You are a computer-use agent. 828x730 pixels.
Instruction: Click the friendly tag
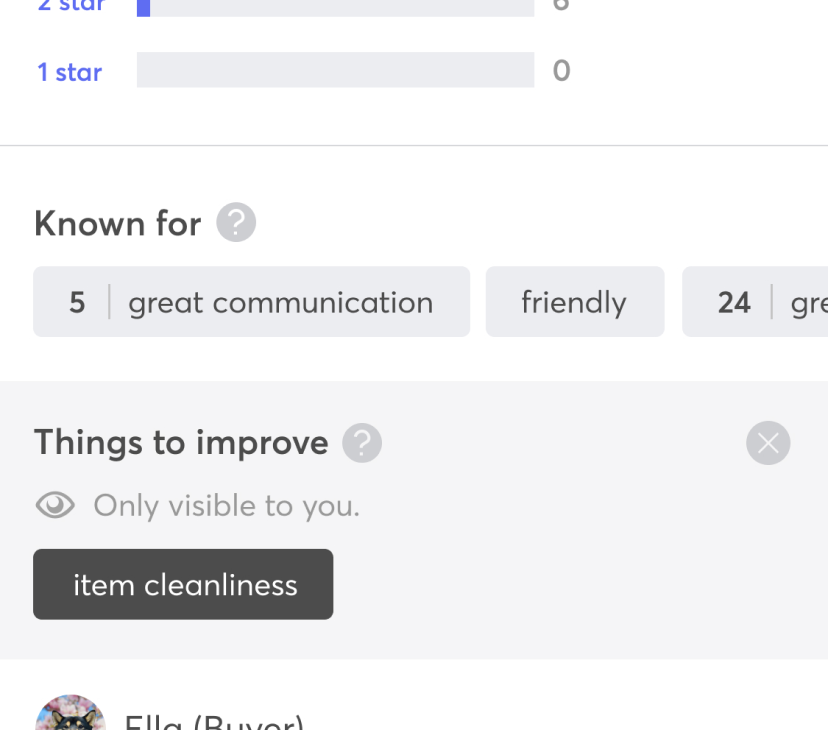point(574,302)
